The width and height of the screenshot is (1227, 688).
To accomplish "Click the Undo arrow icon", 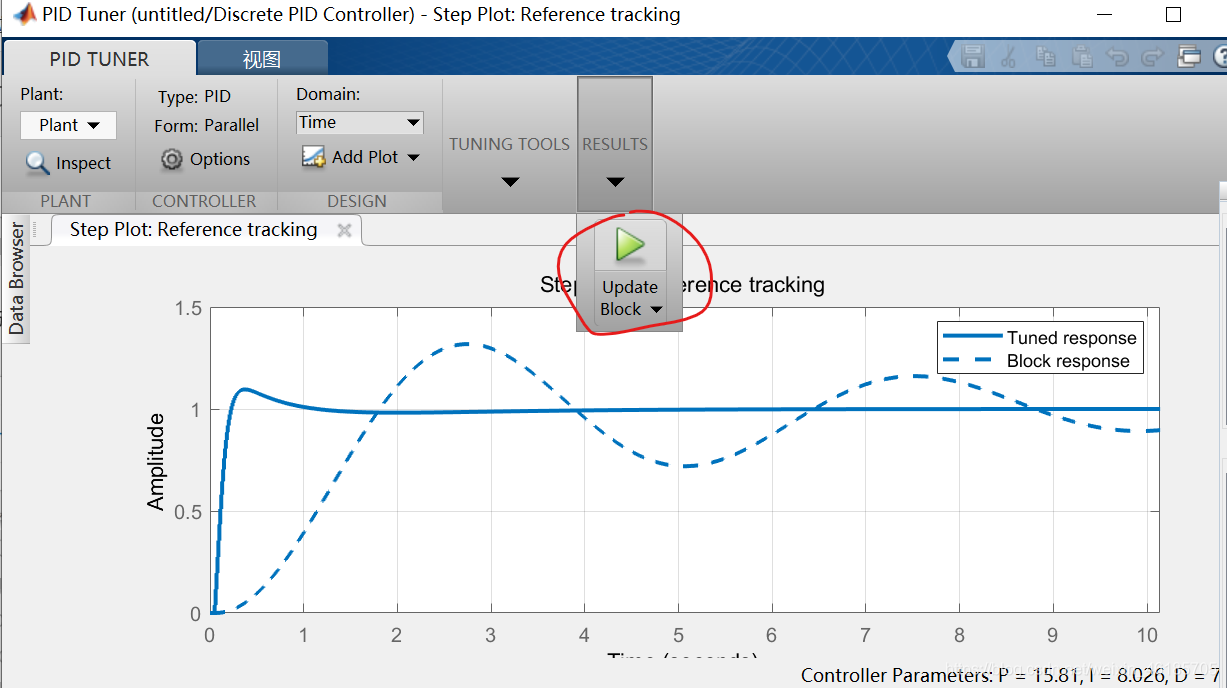I will (x=1117, y=57).
